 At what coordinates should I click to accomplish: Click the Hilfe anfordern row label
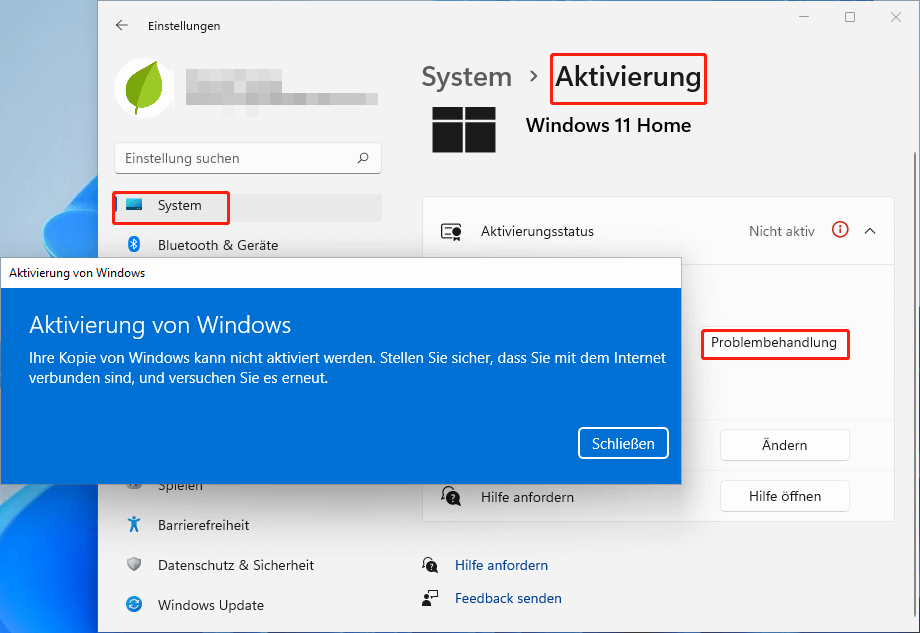(x=527, y=497)
